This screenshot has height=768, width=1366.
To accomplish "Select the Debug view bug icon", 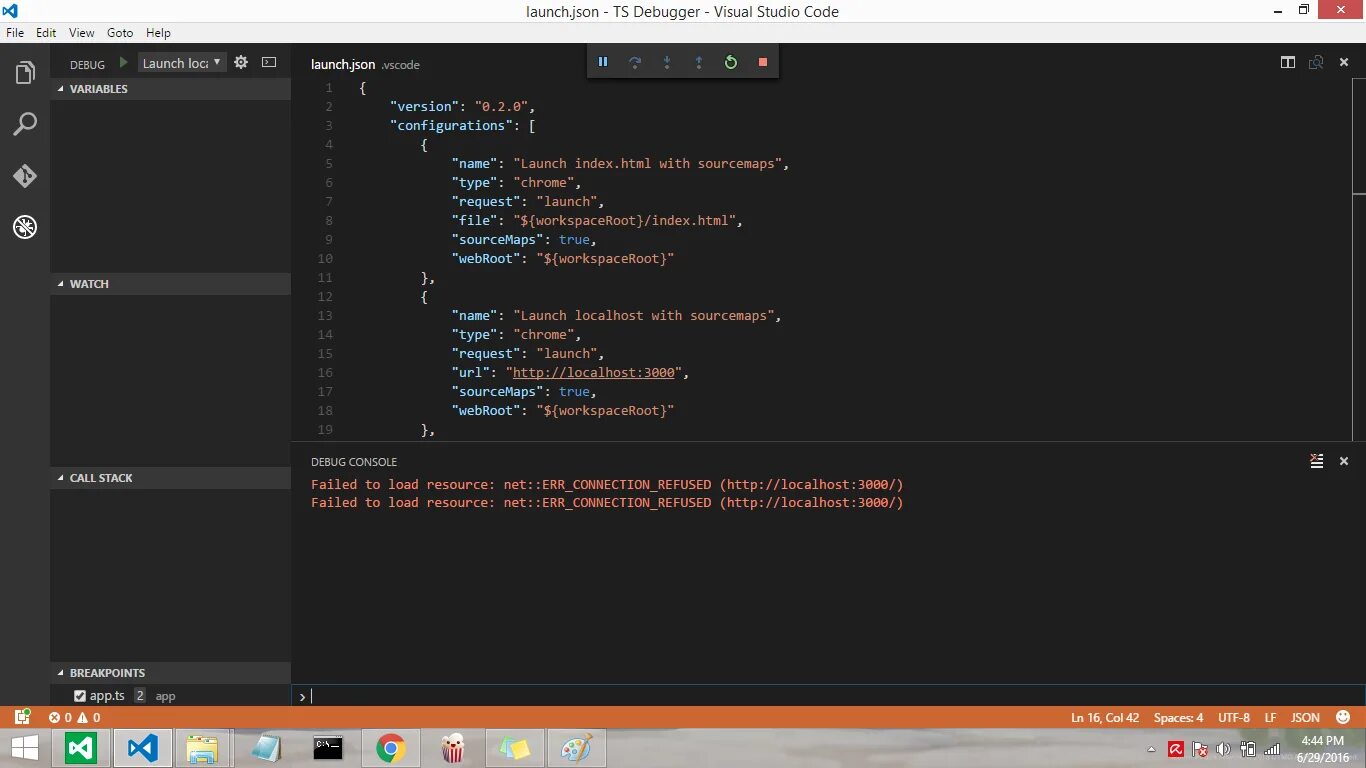I will pos(25,227).
